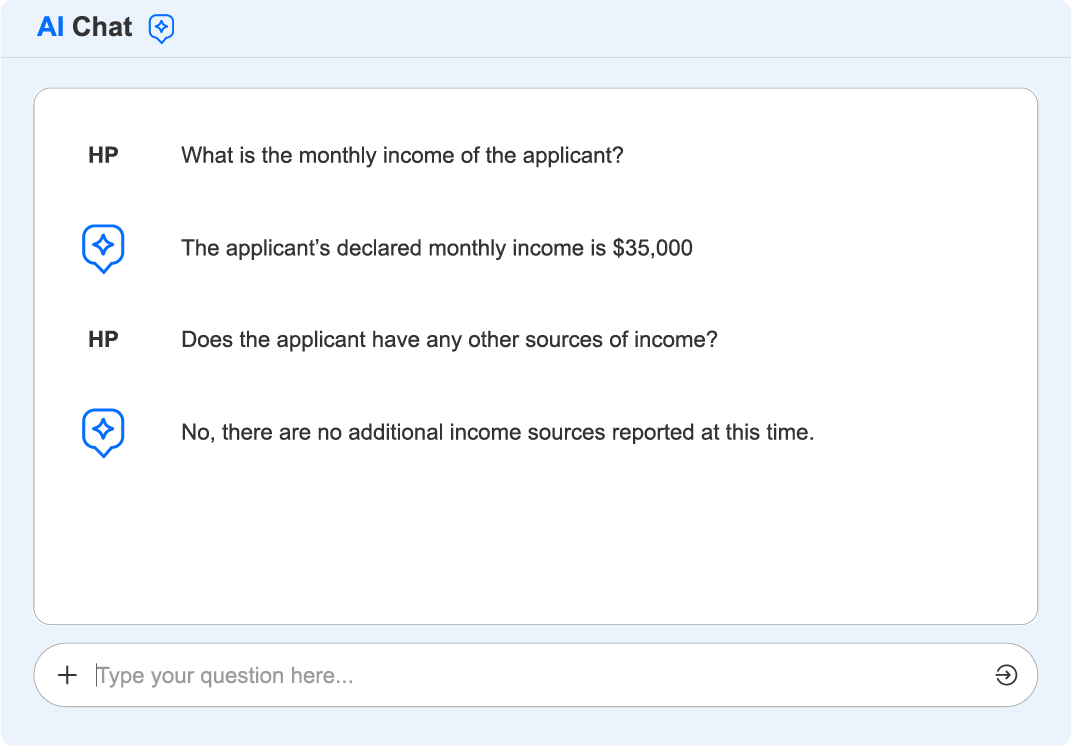This screenshot has height=746, width=1071.
Task: Click the reply 'No, there are no additional income sources'
Action: point(497,432)
